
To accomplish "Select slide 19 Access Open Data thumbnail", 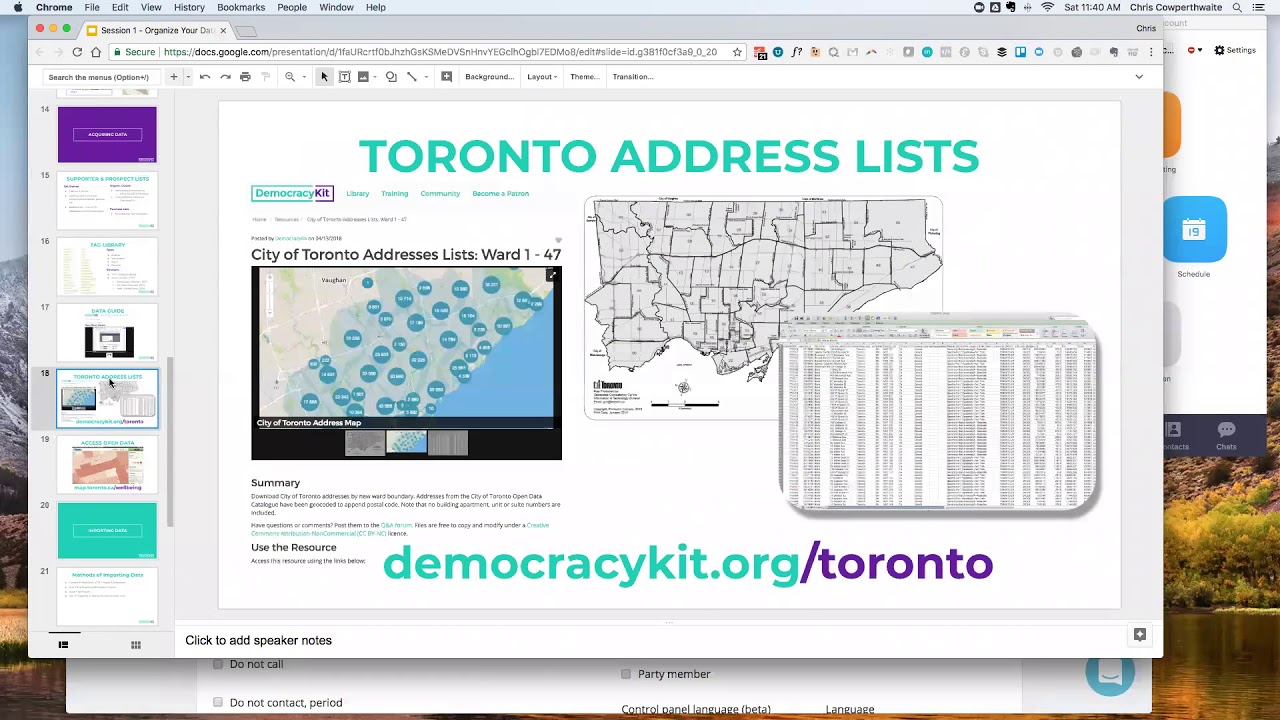I will click(x=107, y=465).
